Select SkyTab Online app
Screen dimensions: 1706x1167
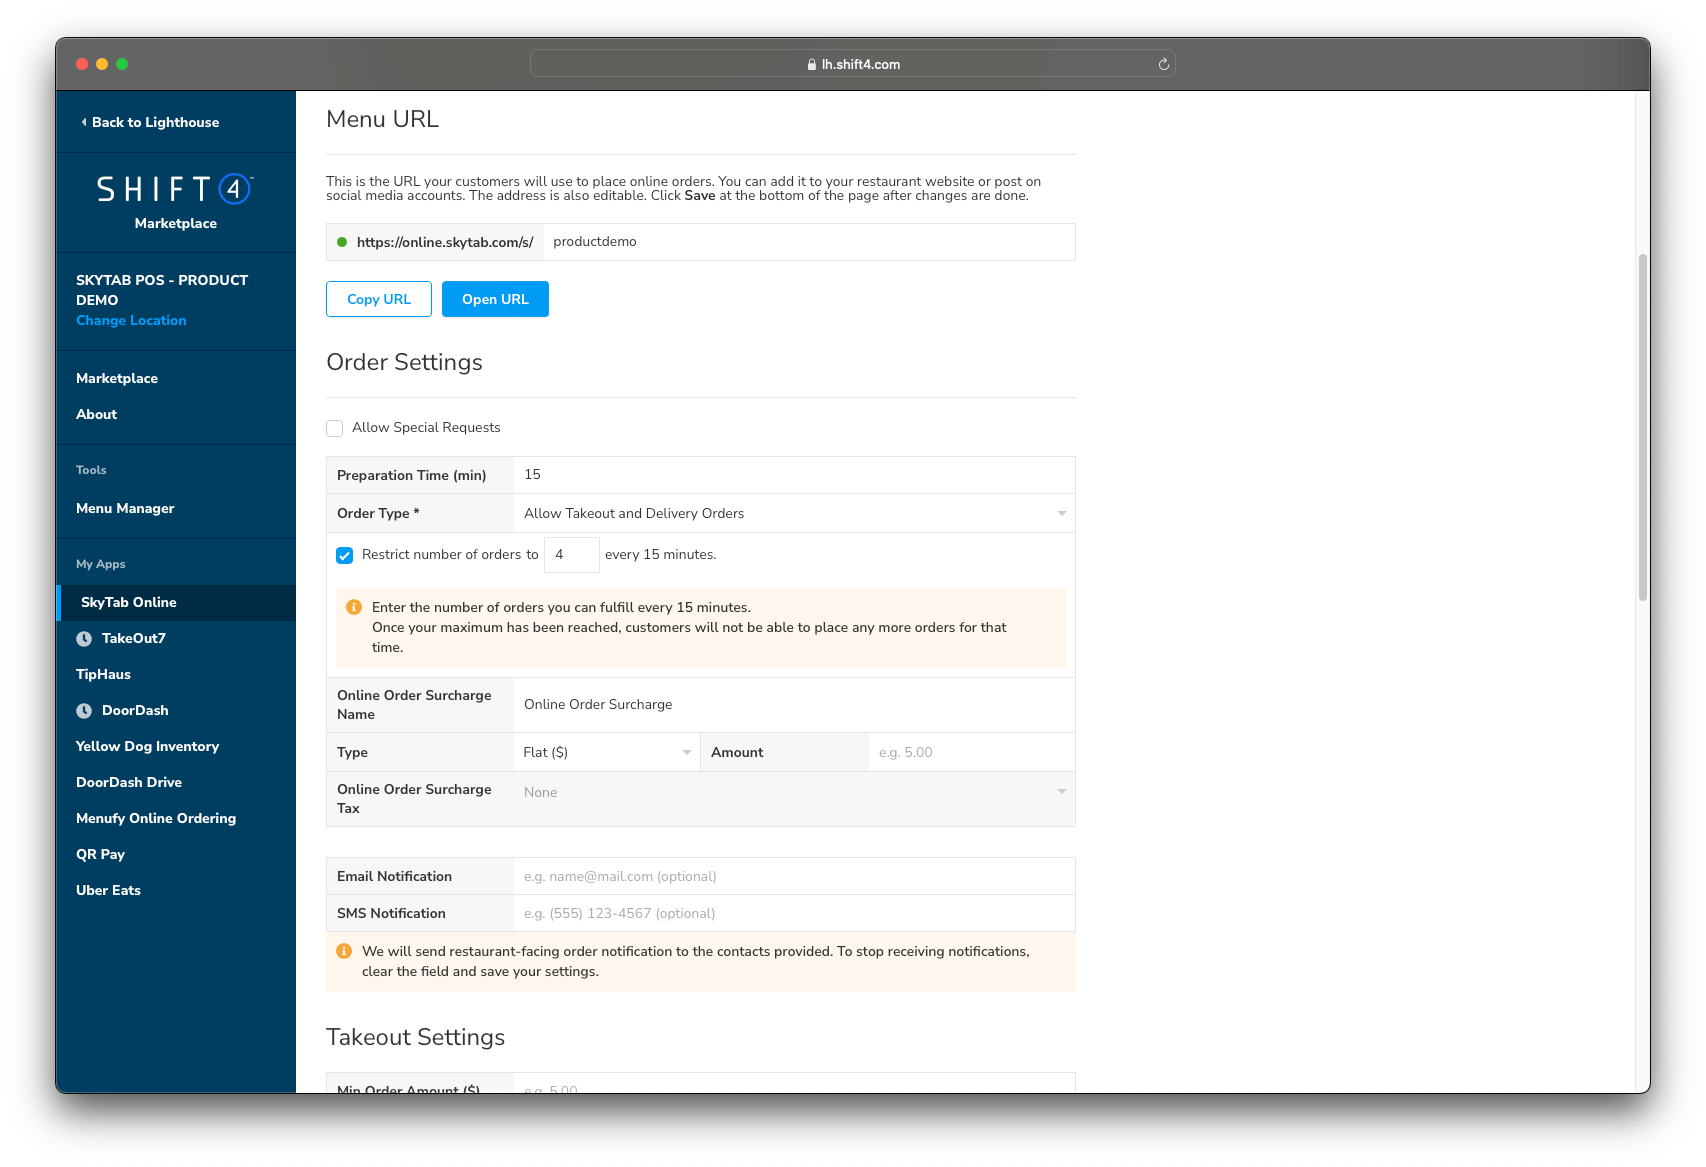tap(176, 602)
